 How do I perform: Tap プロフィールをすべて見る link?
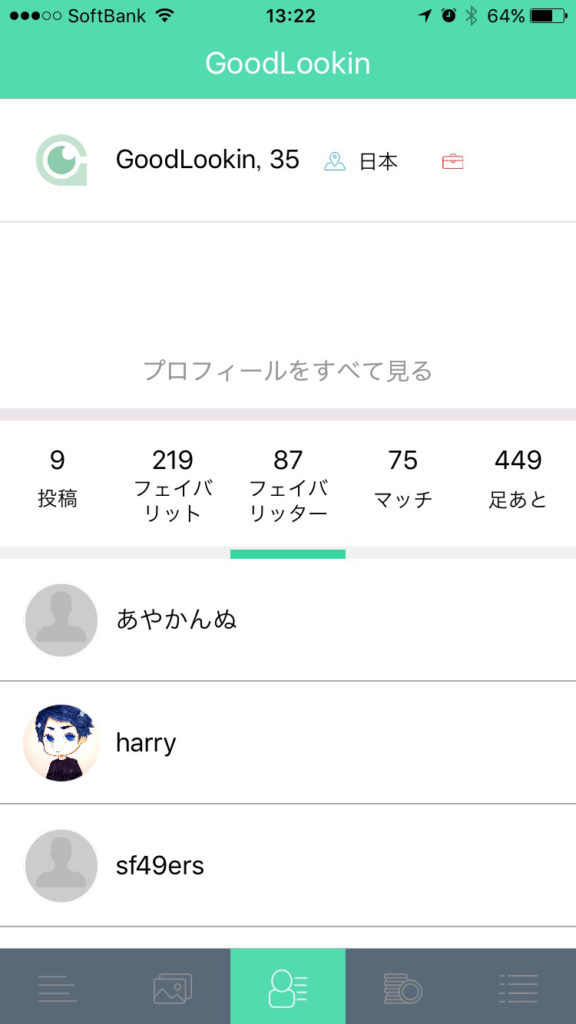[x=288, y=370]
